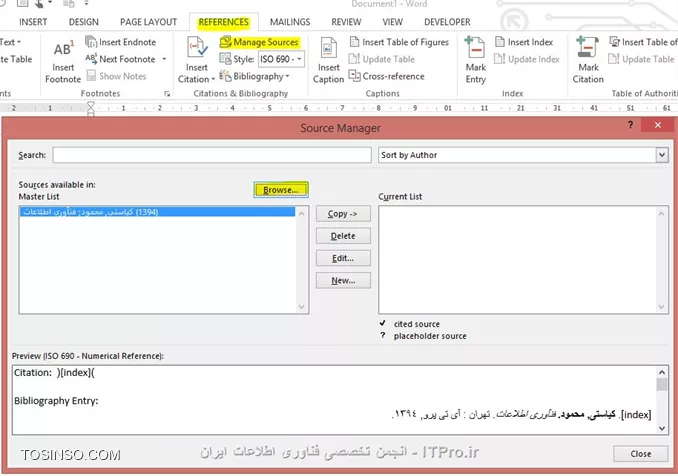Click the Preview pane scroll down arrow
This screenshot has height=476, width=678.
pyautogui.click(x=662, y=428)
